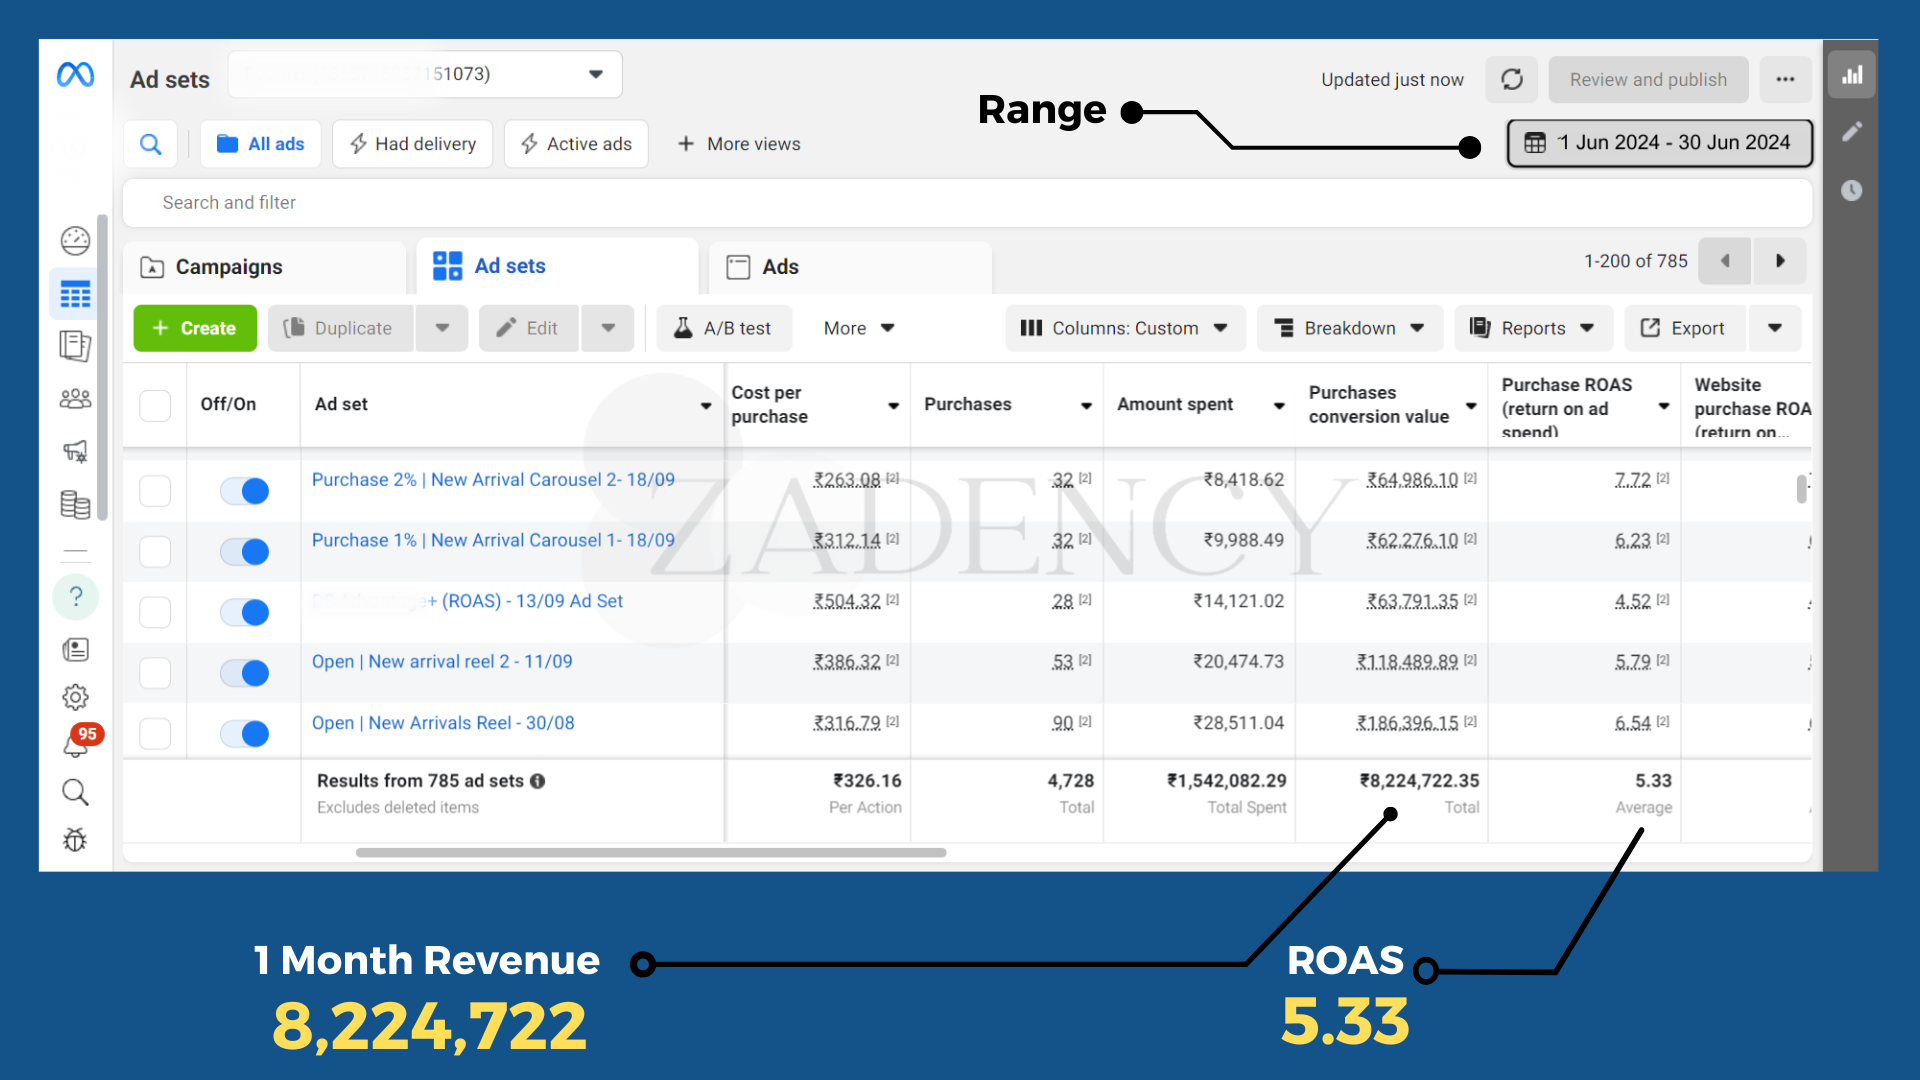Open the history clock icon in the right sidebar
The height and width of the screenshot is (1080, 1920).
coord(1852,190)
